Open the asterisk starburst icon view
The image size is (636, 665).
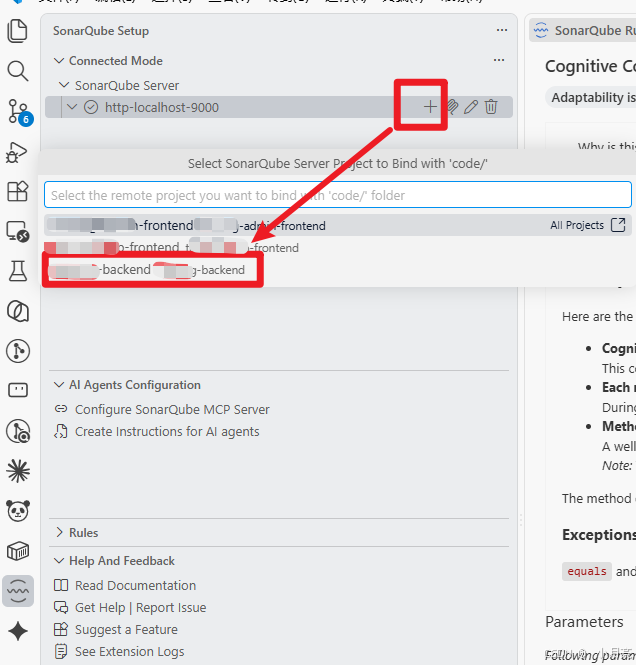pyautogui.click(x=18, y=471)
